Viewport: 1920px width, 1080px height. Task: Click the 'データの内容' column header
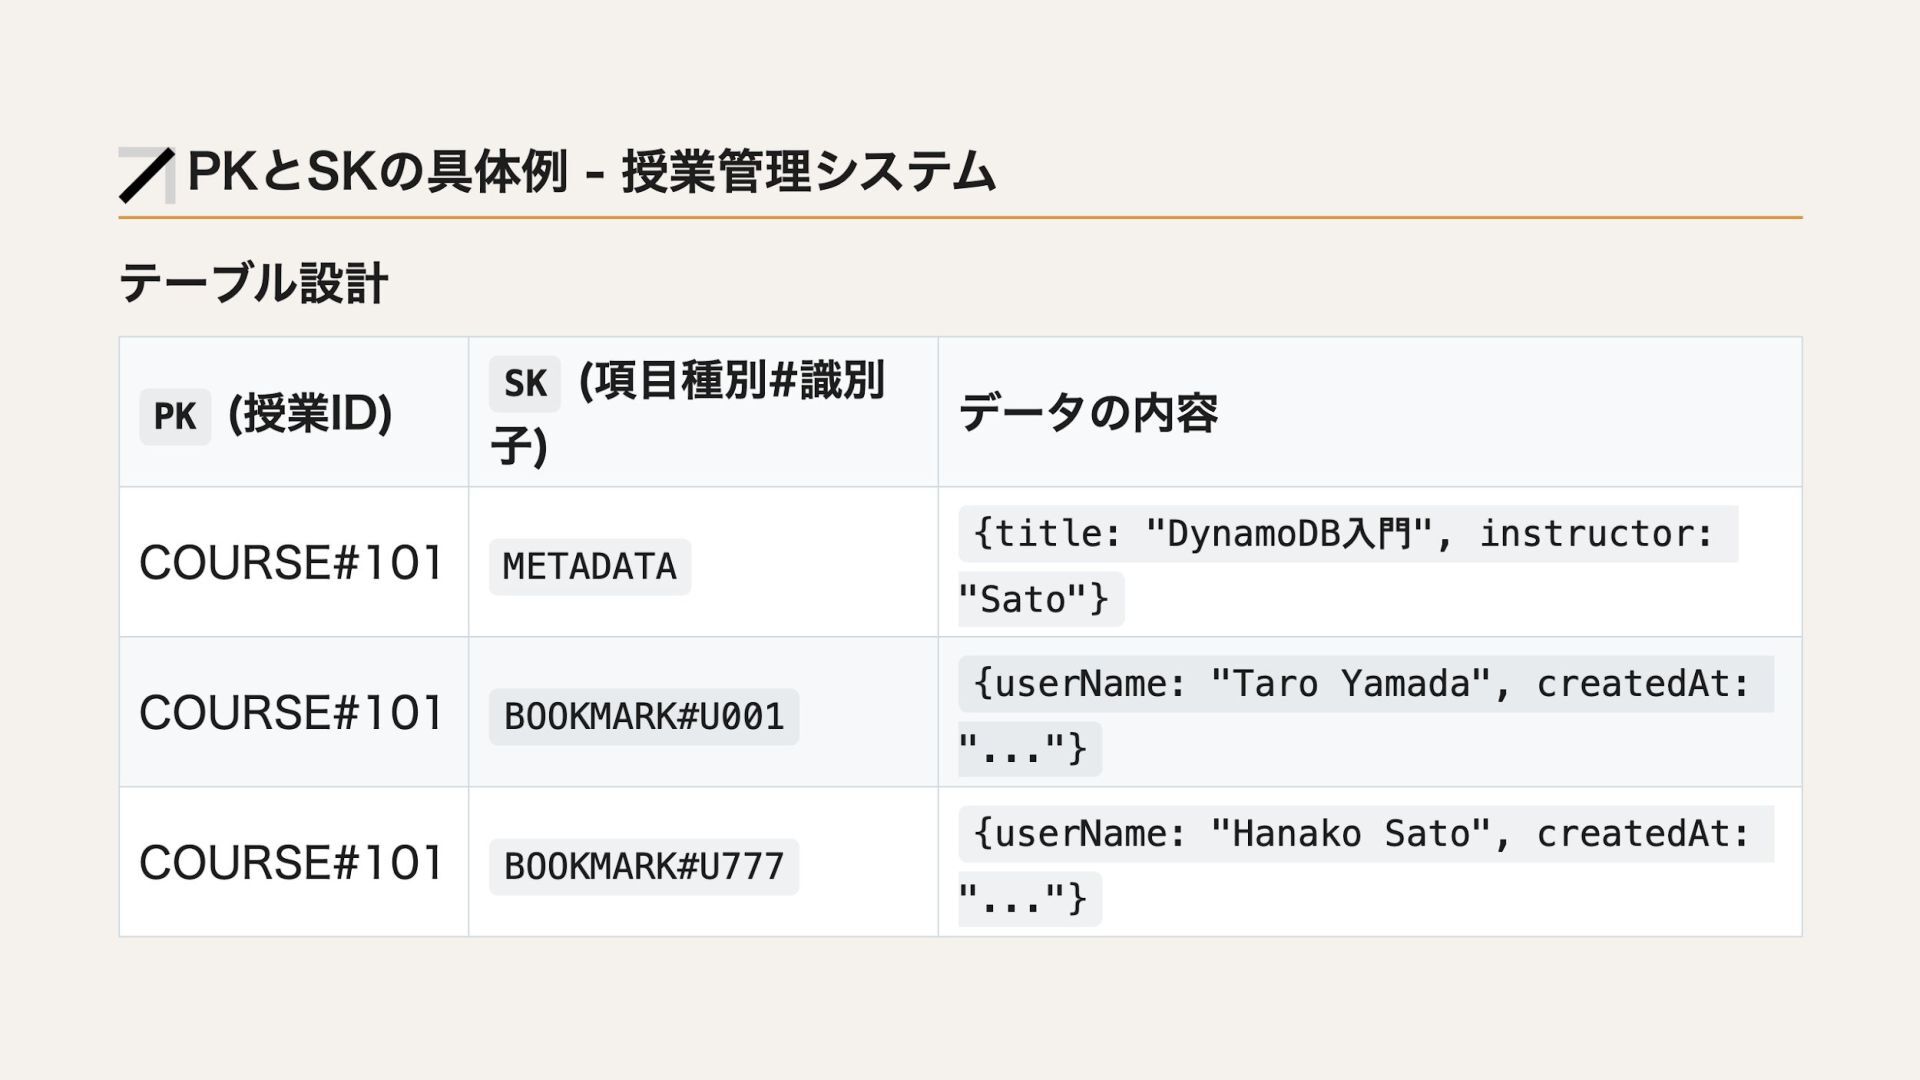pyautogui.click(x=1088, y=413)
